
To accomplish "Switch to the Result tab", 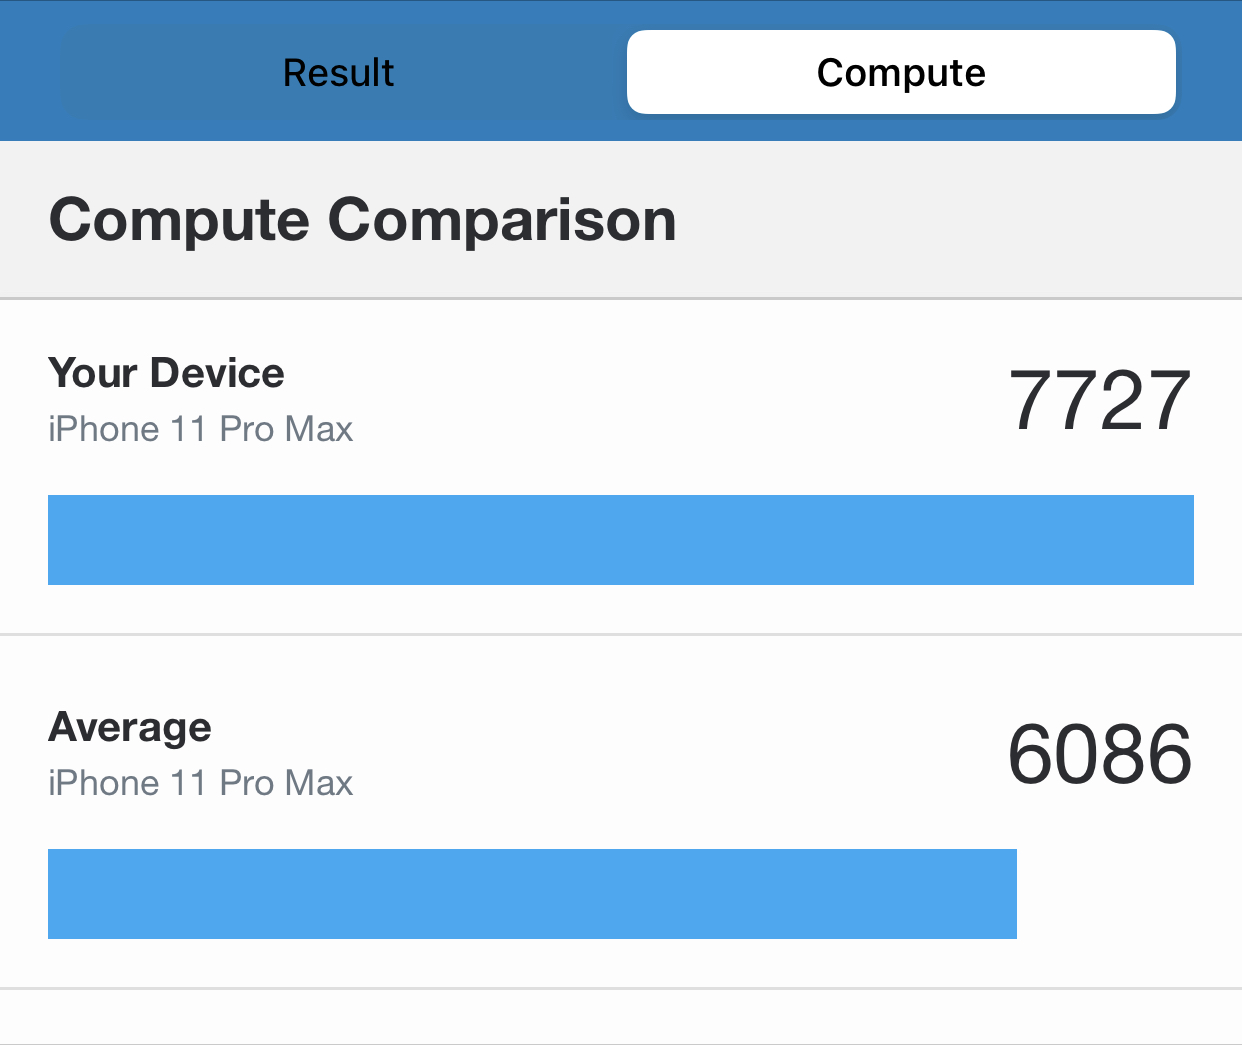I will (x=339, y=73).
